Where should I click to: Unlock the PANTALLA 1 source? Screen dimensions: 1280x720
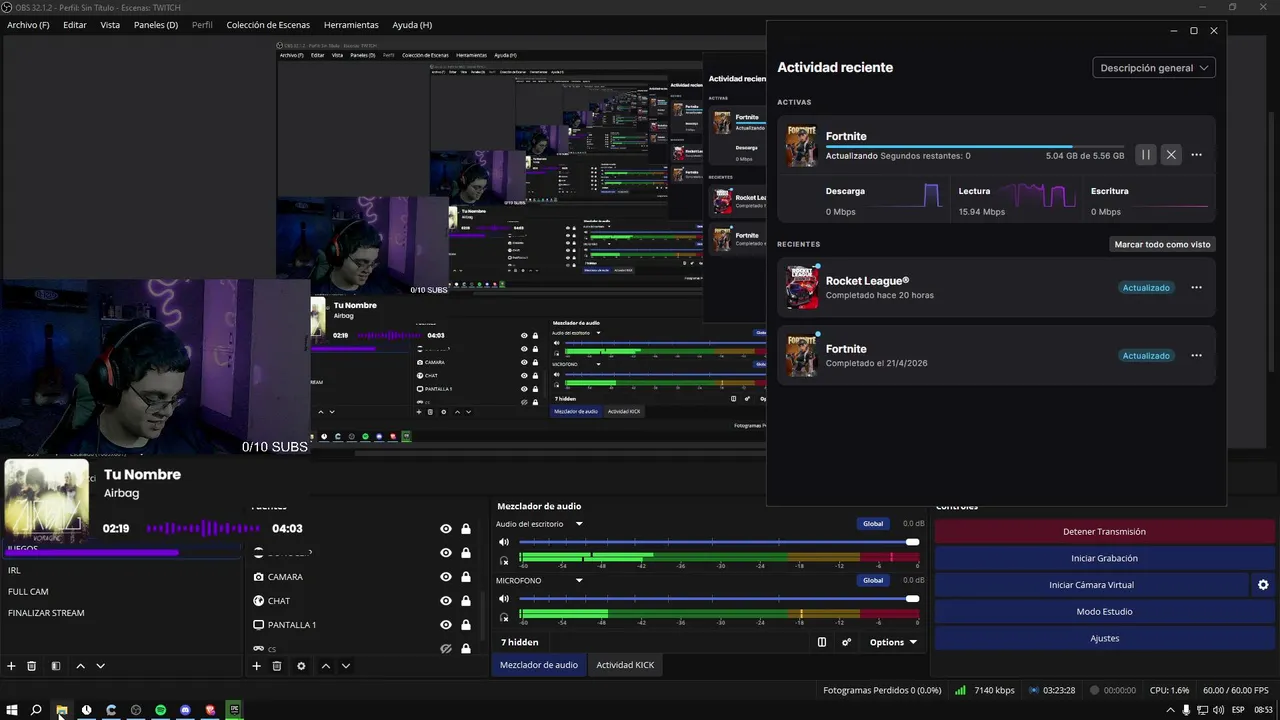tap(466, 625)
